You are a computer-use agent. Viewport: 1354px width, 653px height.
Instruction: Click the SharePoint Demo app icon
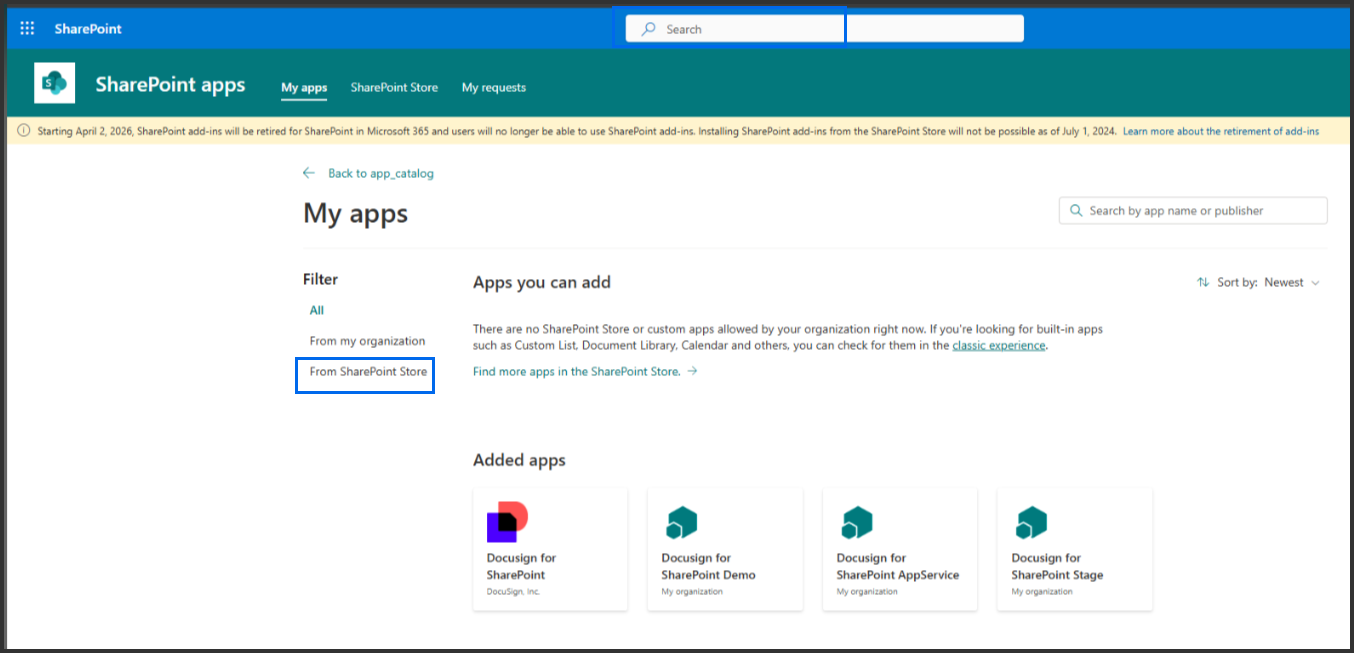tap(681, 522)
